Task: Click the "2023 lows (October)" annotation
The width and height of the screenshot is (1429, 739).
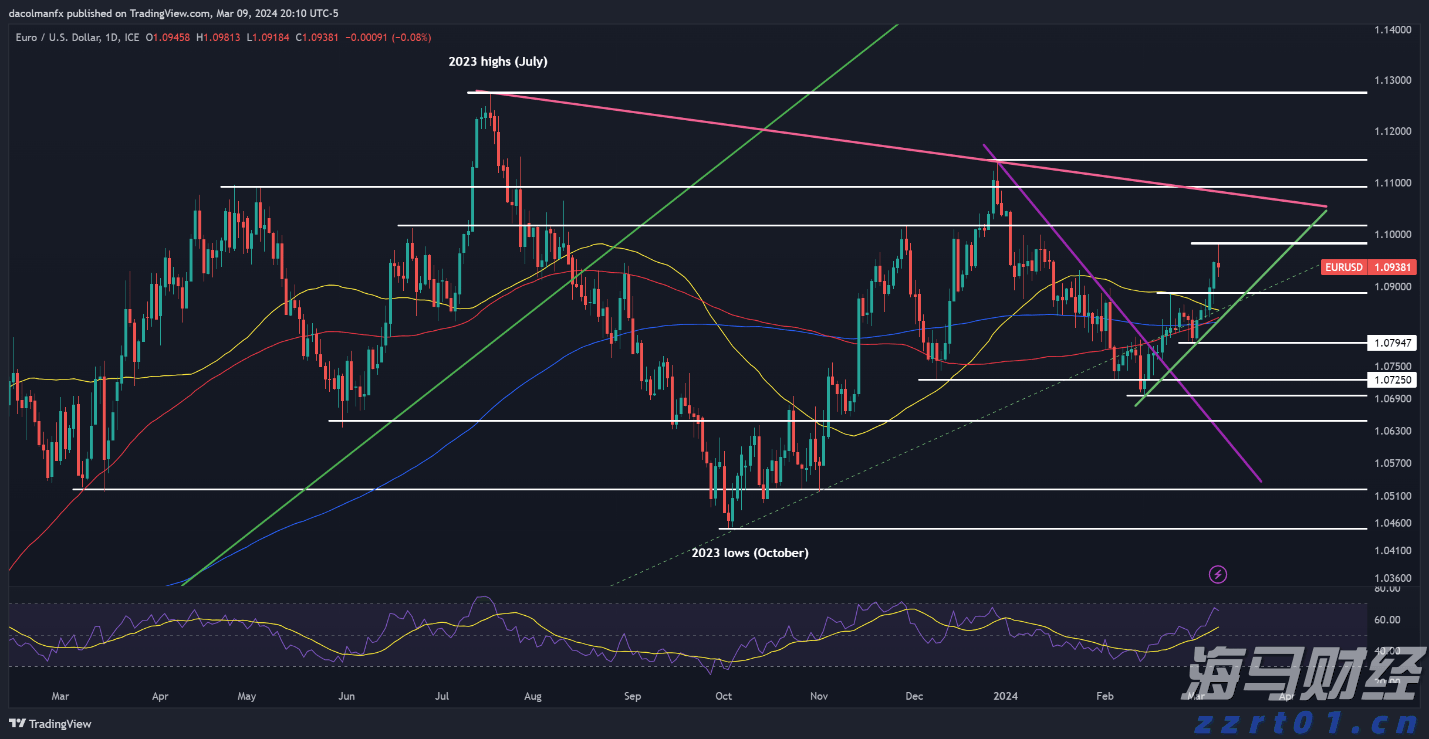Action: pyautogui.click(x=750, y=553)
